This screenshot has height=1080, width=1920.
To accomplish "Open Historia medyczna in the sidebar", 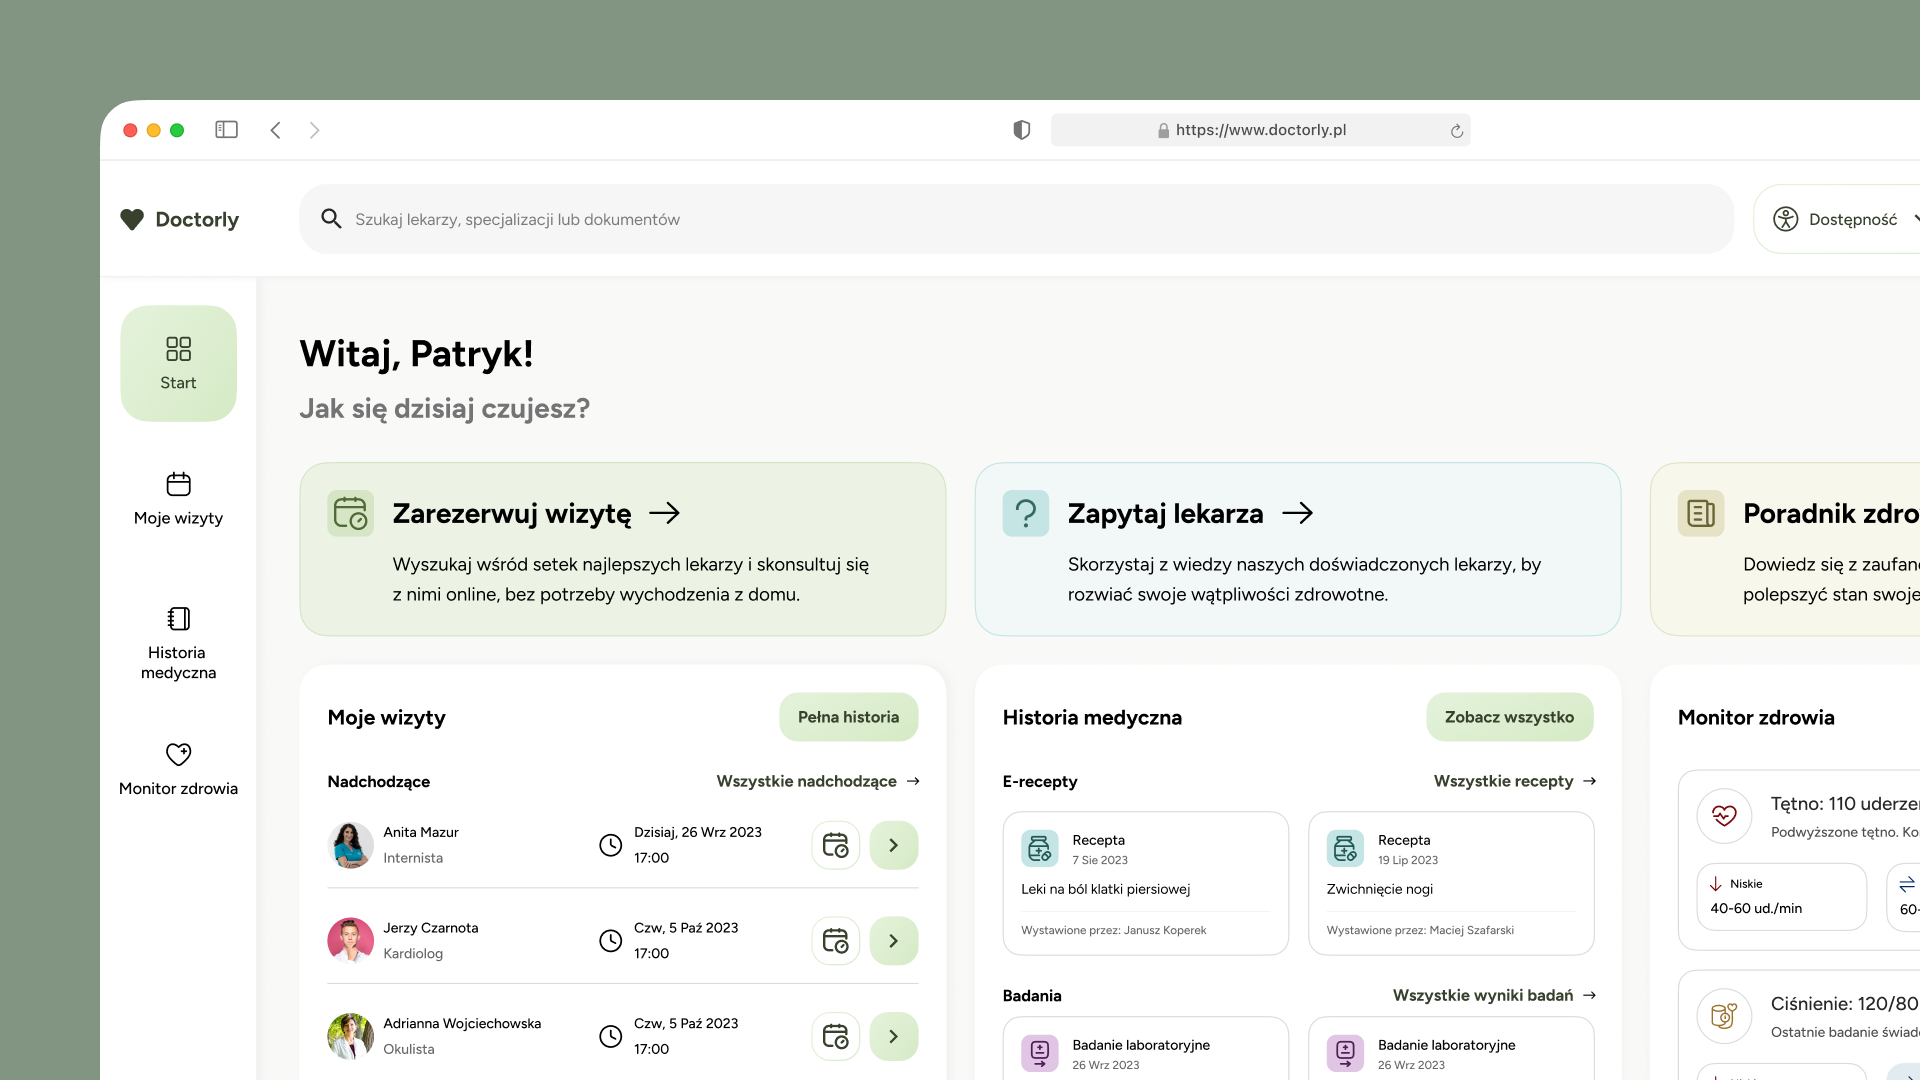I will point(178,644).
